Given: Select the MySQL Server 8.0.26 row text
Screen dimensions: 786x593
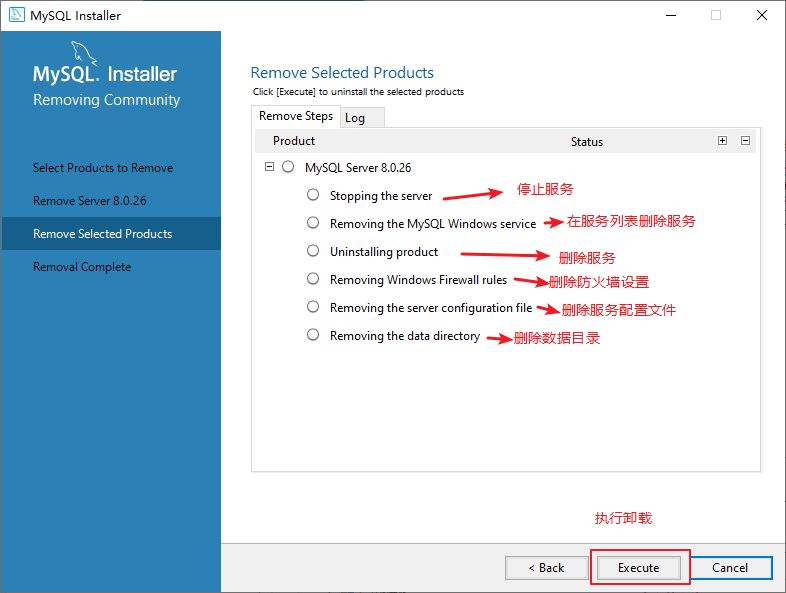Looking at the screenshot, I should point(358,168).
